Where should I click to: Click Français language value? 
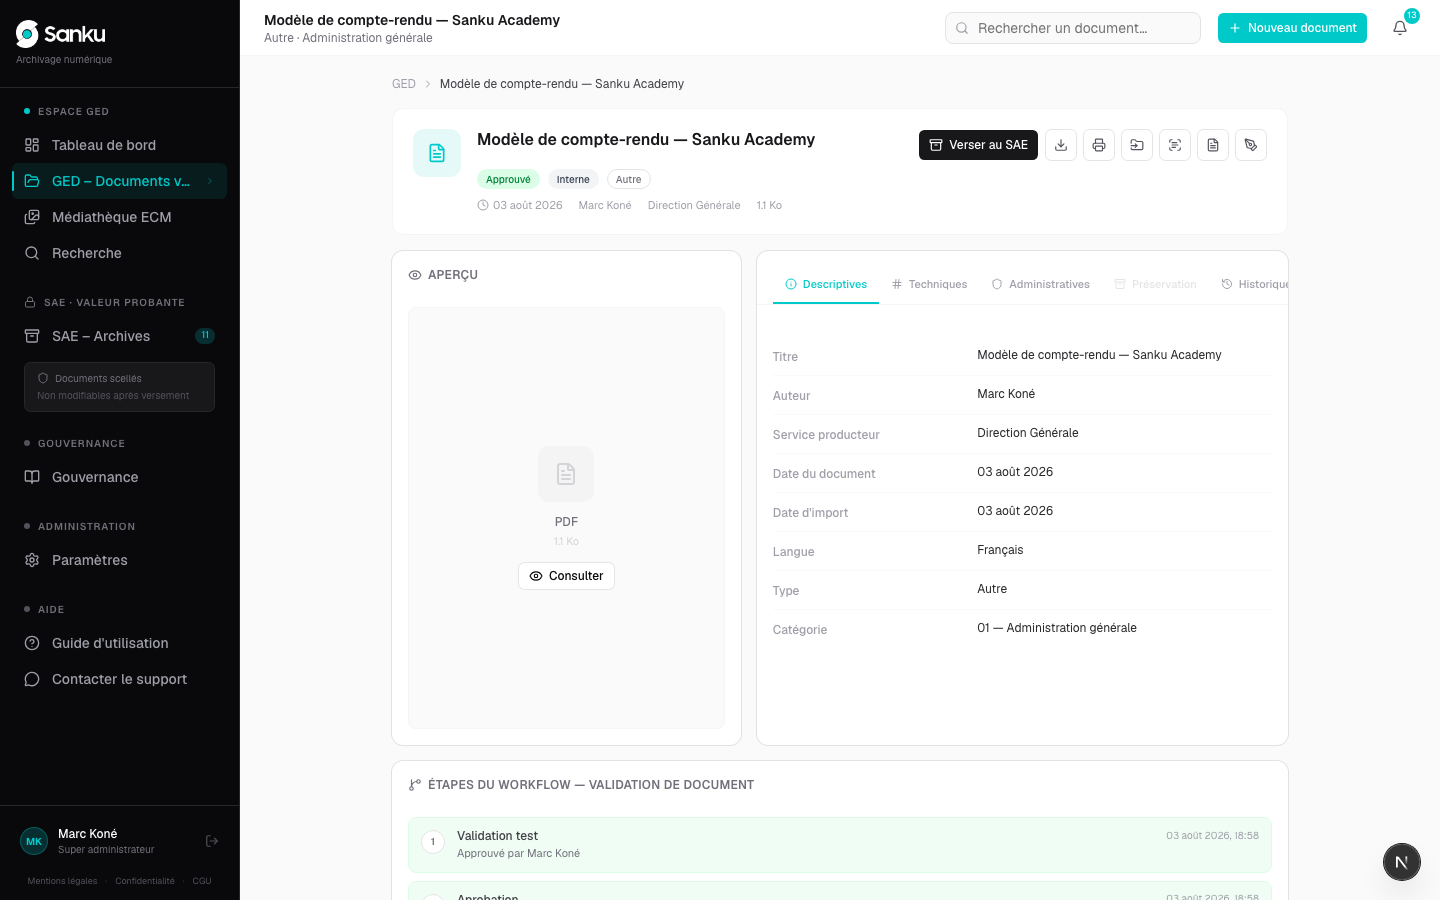click(1000, 550)
